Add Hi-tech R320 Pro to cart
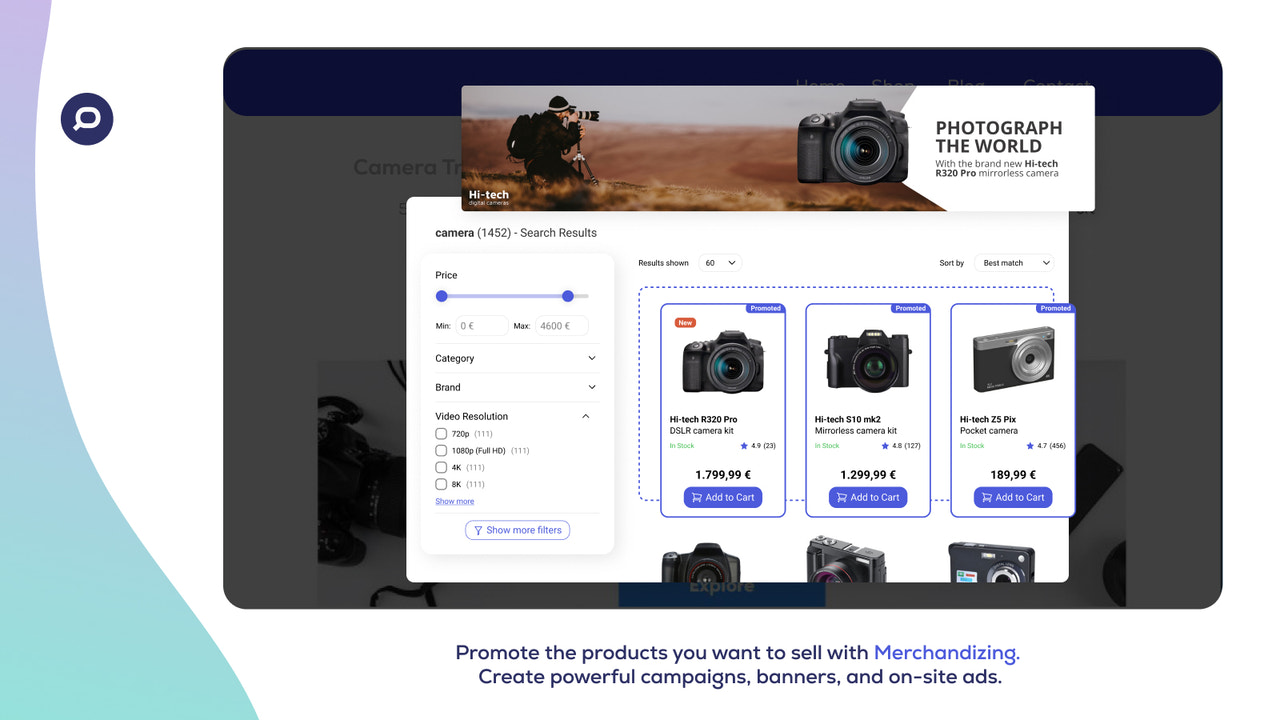 click(723, 497)
